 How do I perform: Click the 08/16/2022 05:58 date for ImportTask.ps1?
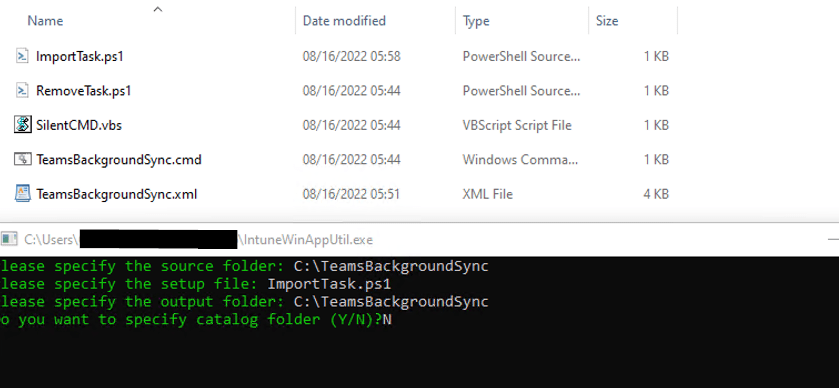[x=352, y=56]
